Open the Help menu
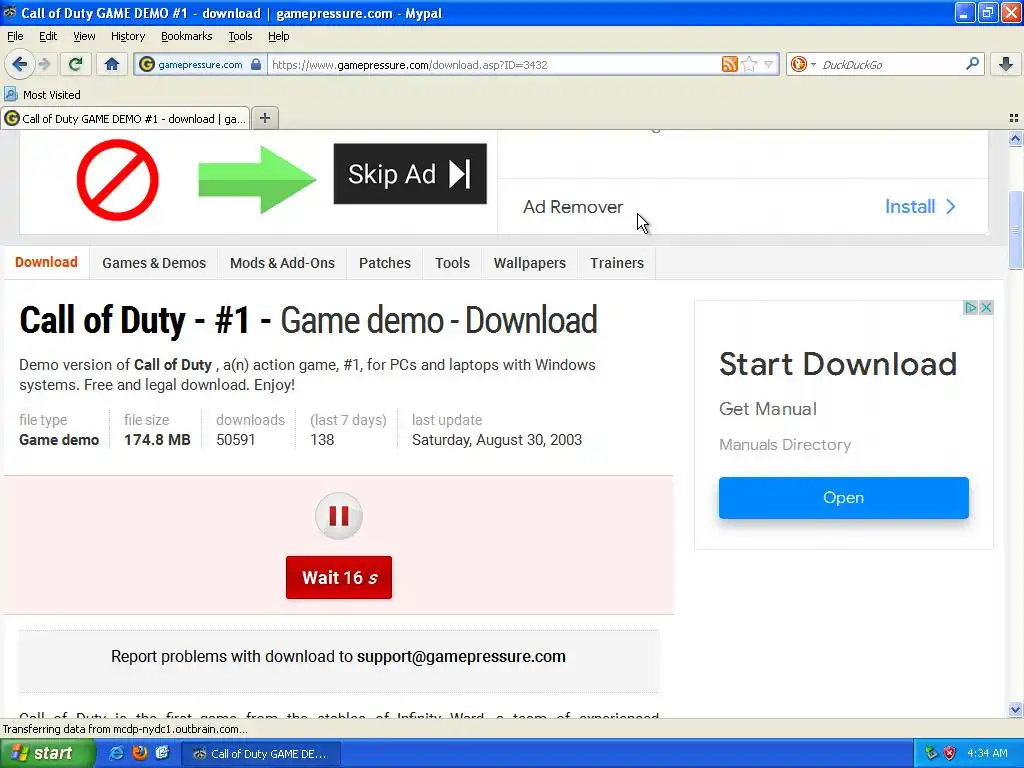The image size is (1024, 768). click(x=278, y=36)
